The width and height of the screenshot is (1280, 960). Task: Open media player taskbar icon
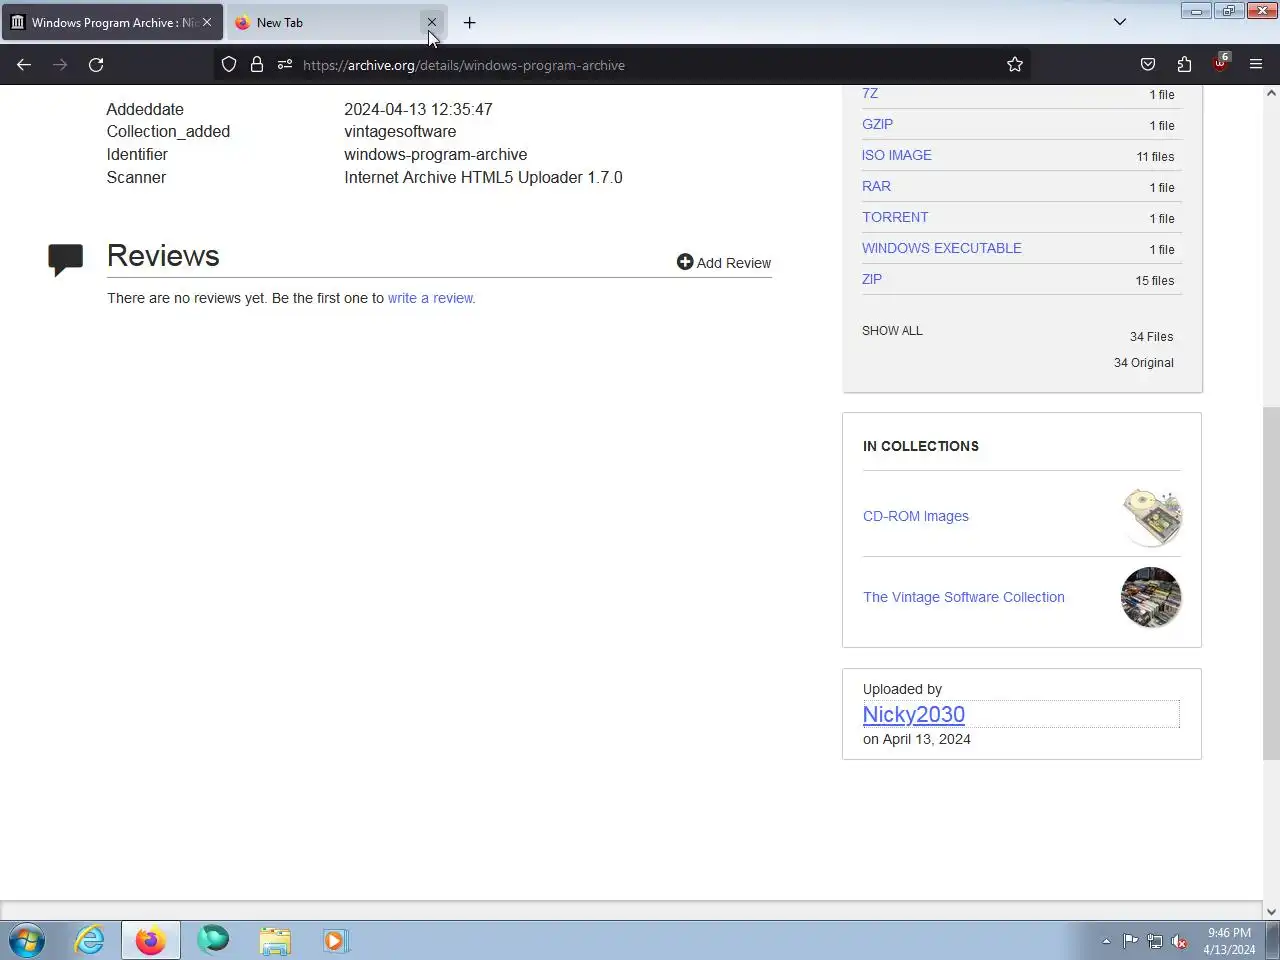(x=335, y=941)
